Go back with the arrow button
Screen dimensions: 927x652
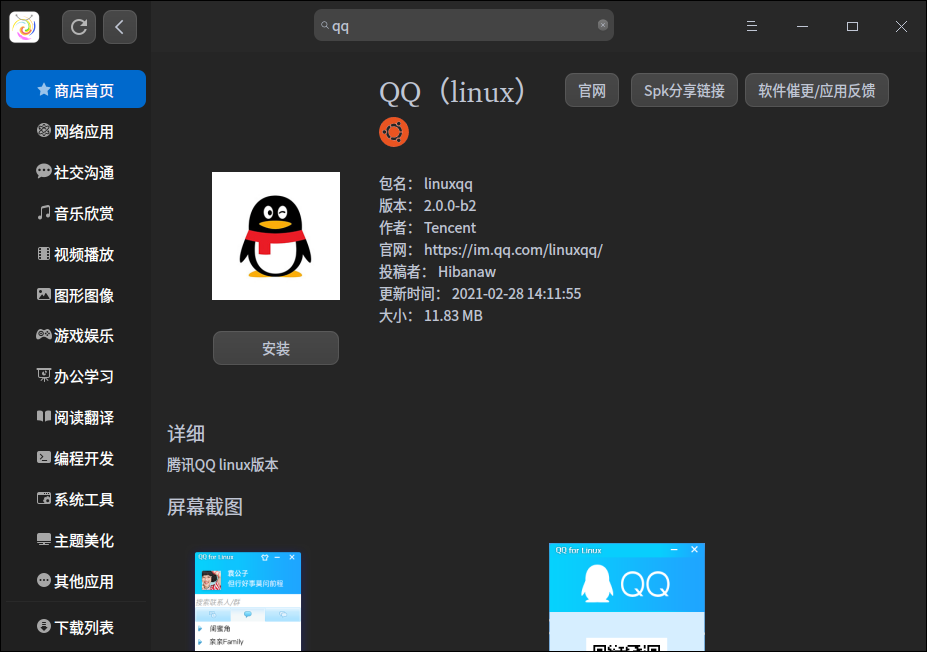click(x=120, y=27)
